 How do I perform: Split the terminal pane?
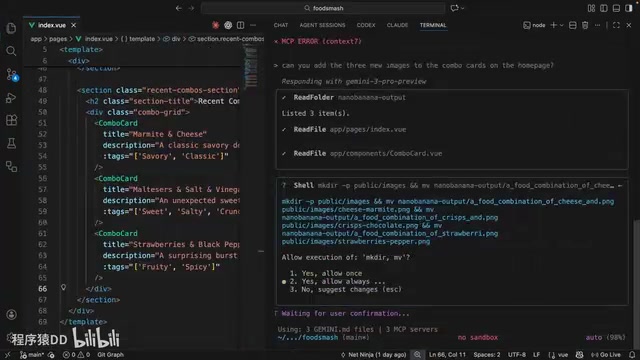click(573, 25)
